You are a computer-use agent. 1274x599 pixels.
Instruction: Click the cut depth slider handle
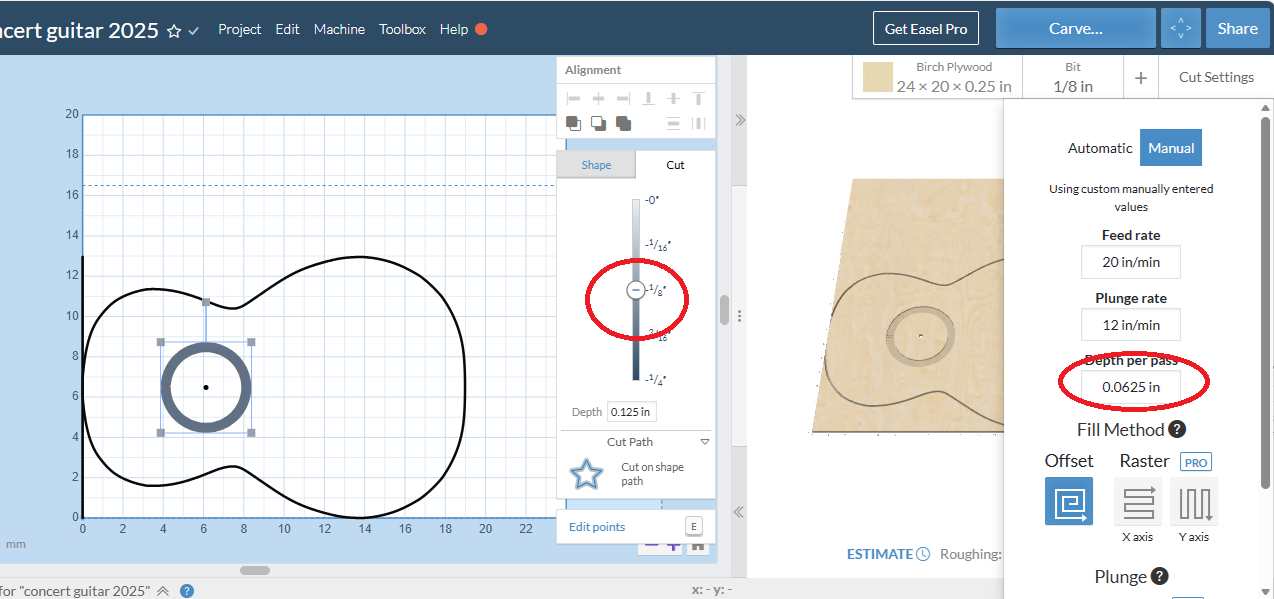click(x=635, y=290)
